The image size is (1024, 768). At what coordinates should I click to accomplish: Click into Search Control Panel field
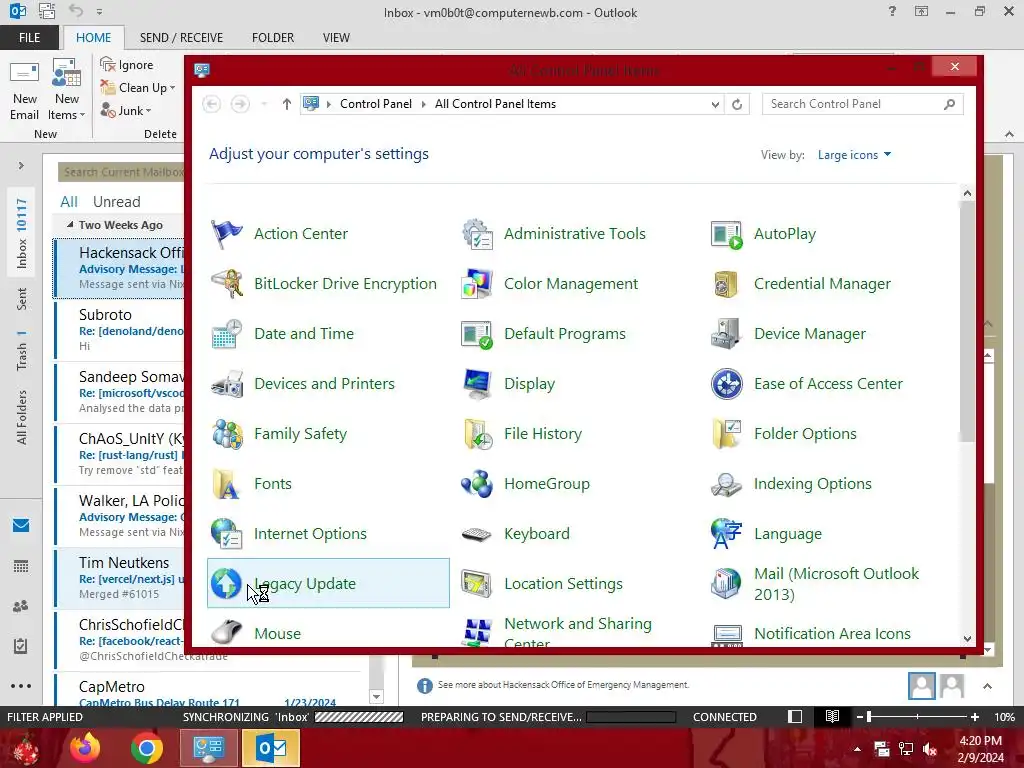pyautogui.click(x=862, y=104)
